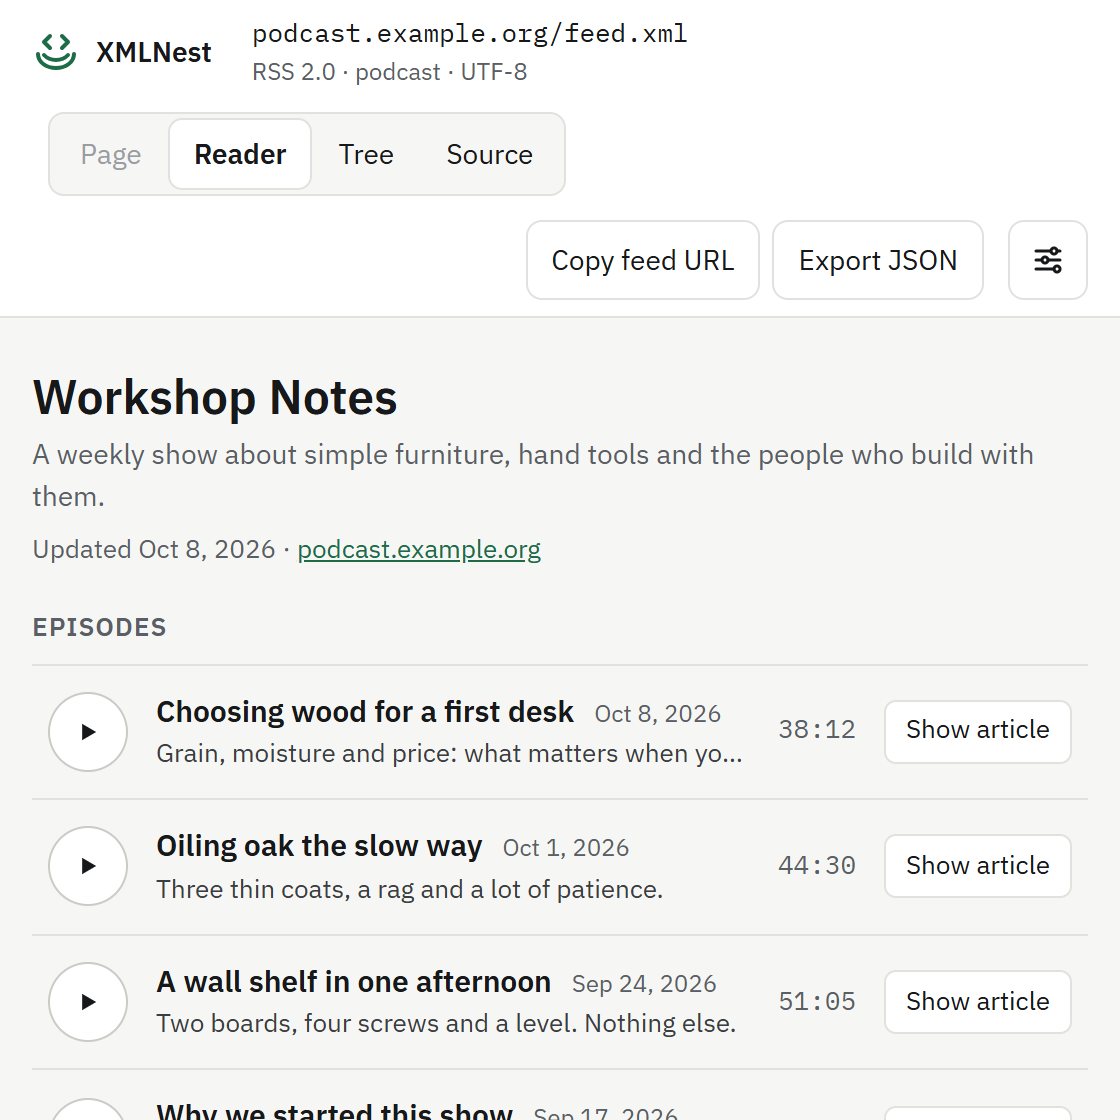Click the title "Choosing wood for a first desk"
Viewport: 1120px width, 1120px height.
pyautogui.click(x=365, y=712)
